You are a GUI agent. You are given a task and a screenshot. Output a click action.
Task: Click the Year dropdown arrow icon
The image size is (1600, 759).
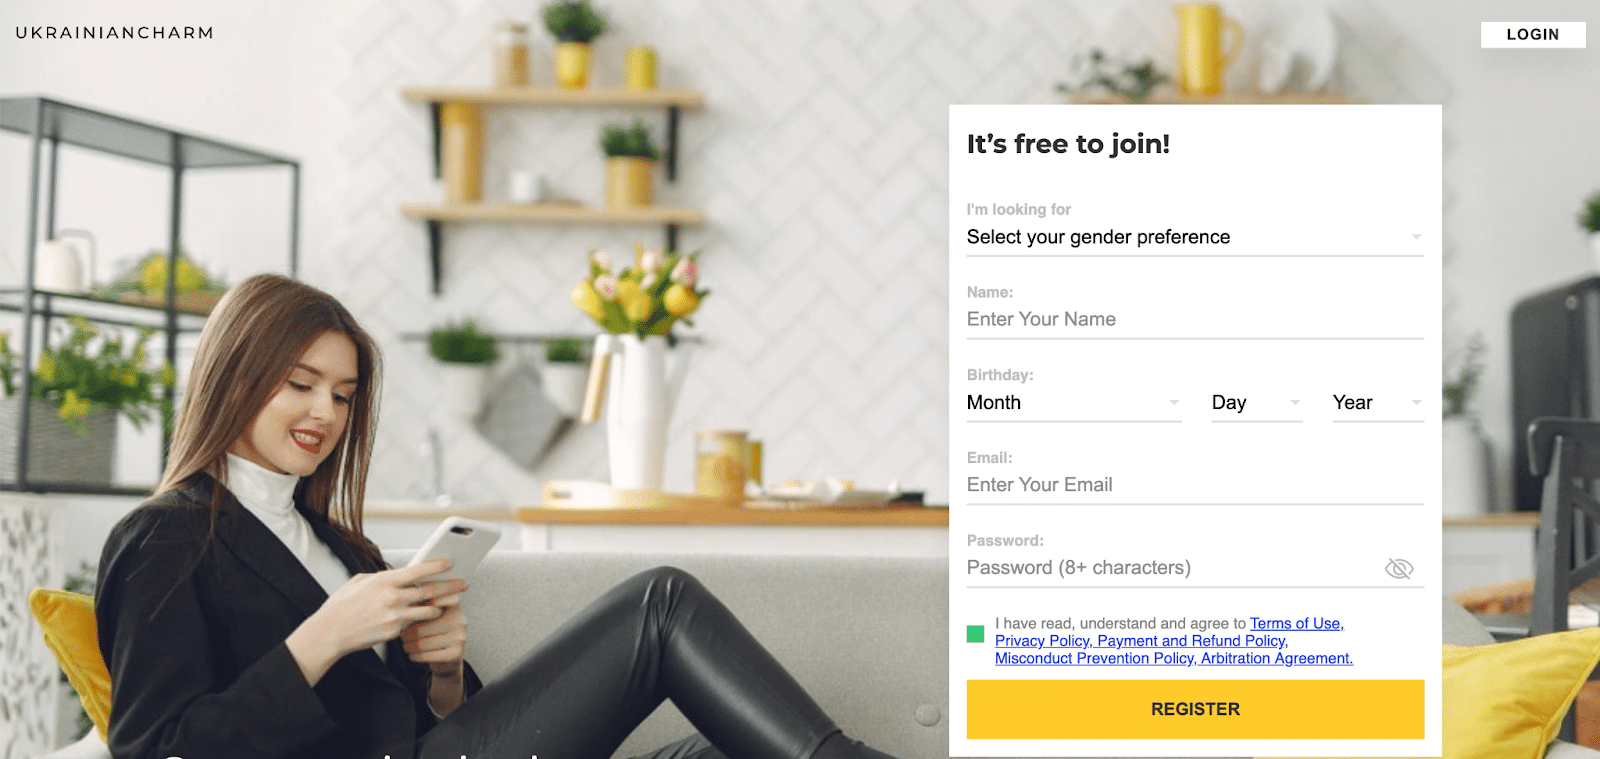[1416, 403]
